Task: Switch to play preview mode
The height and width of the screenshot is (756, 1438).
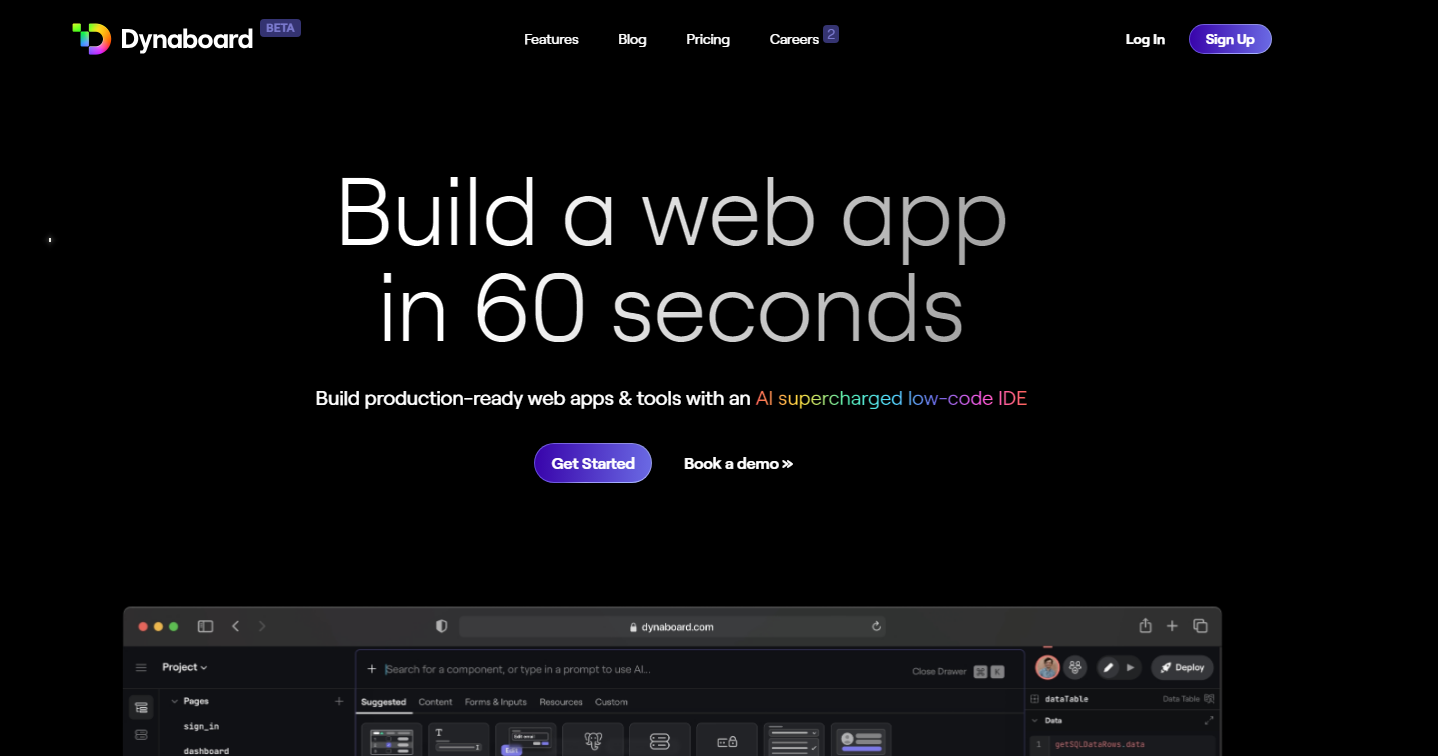Action: pyautogui.click(x=1131, y=667)
